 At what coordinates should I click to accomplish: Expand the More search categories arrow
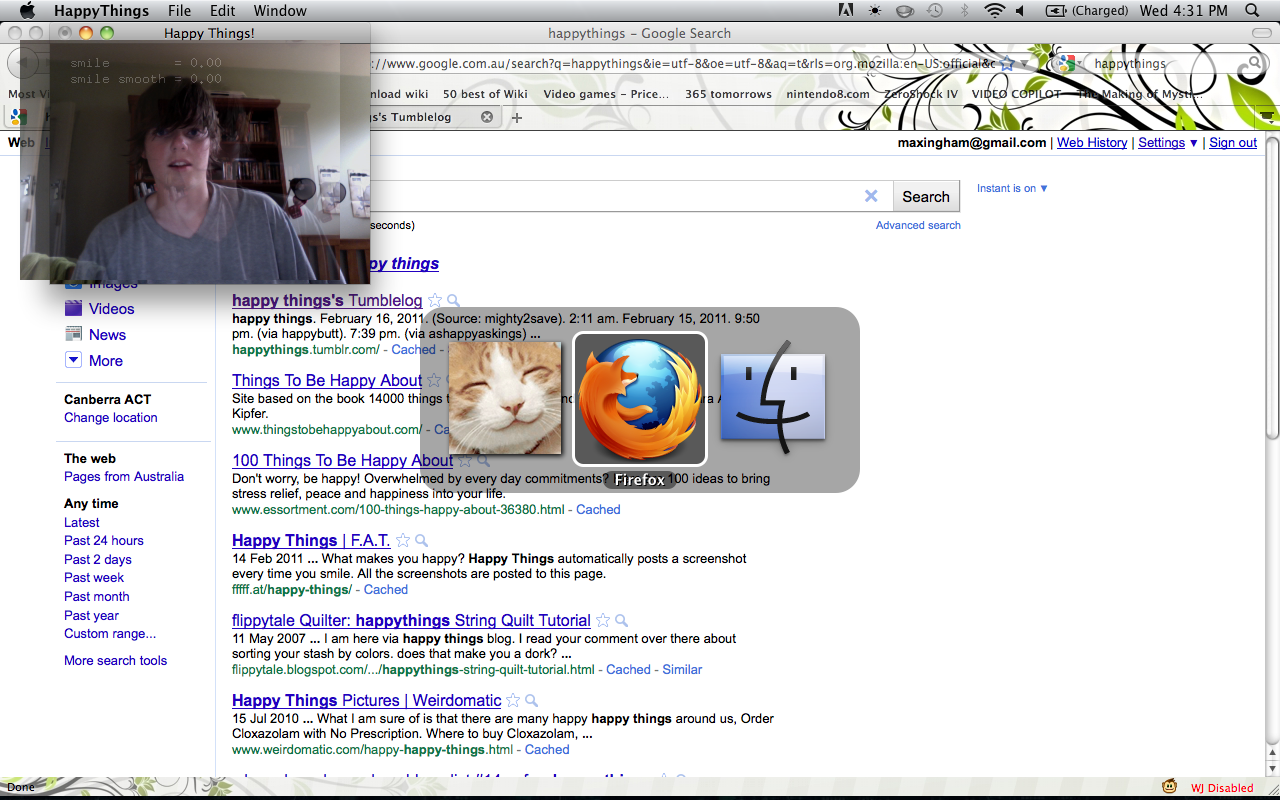pos(73,360)
